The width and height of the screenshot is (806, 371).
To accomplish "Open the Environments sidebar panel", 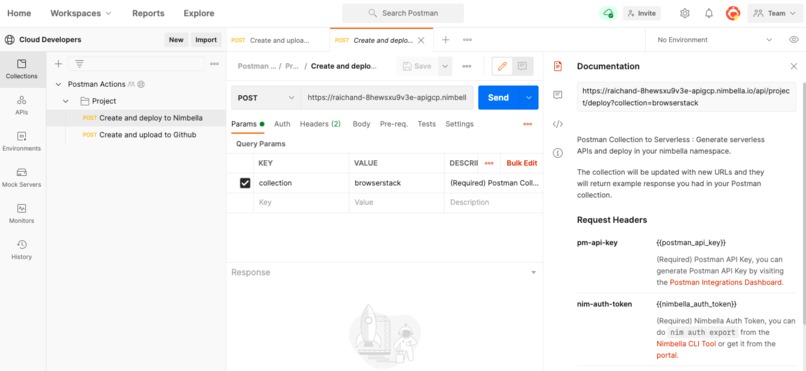I will [x=22, y=141].
